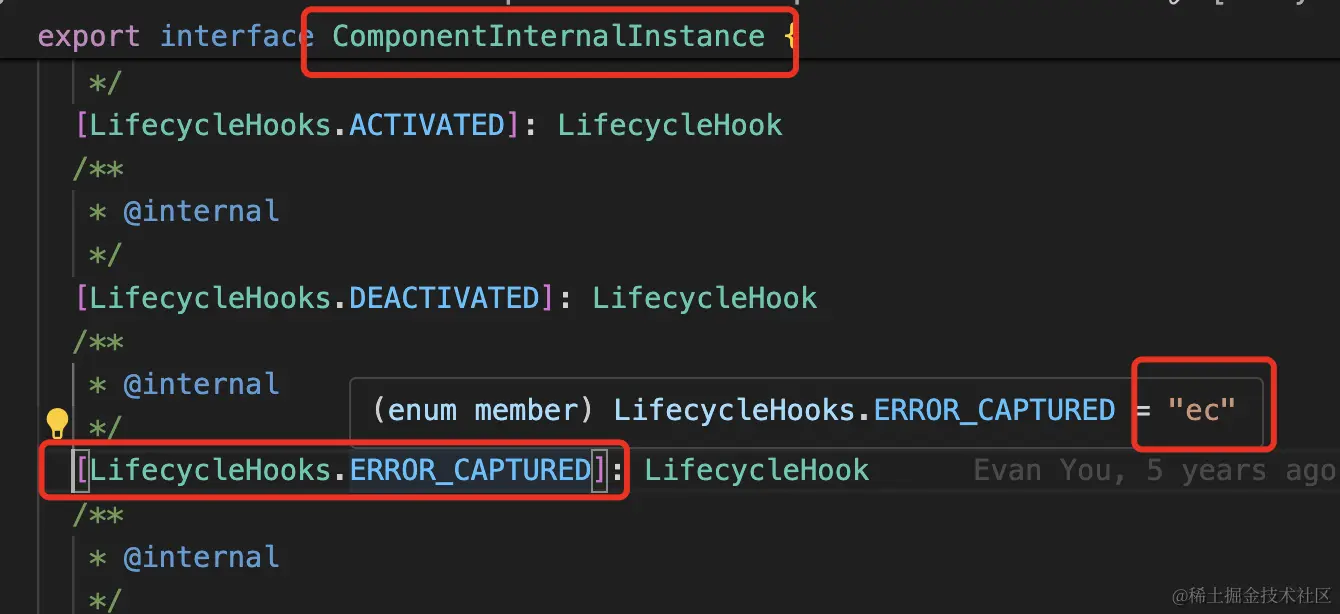The height and width of the screenshot is (614, 1340).
Task: Click the yellow lightbulb code action icon
Action: (x=57, y=424)
